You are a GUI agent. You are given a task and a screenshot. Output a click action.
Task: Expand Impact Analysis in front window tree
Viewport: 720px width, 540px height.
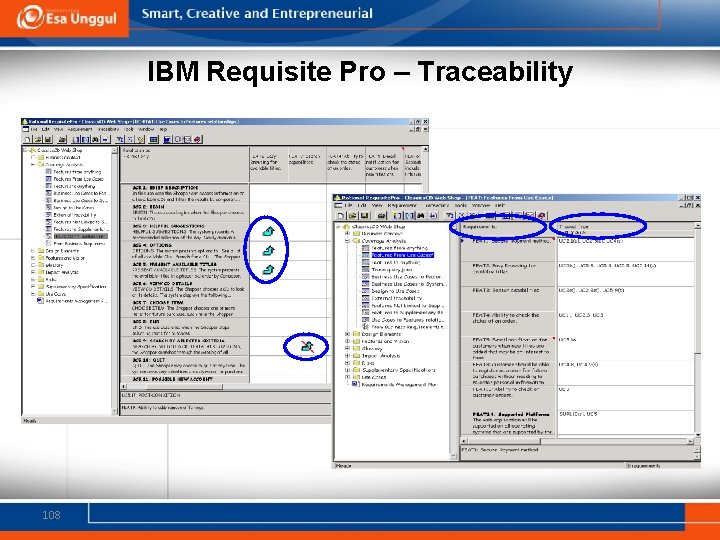[x=347, y=356]
